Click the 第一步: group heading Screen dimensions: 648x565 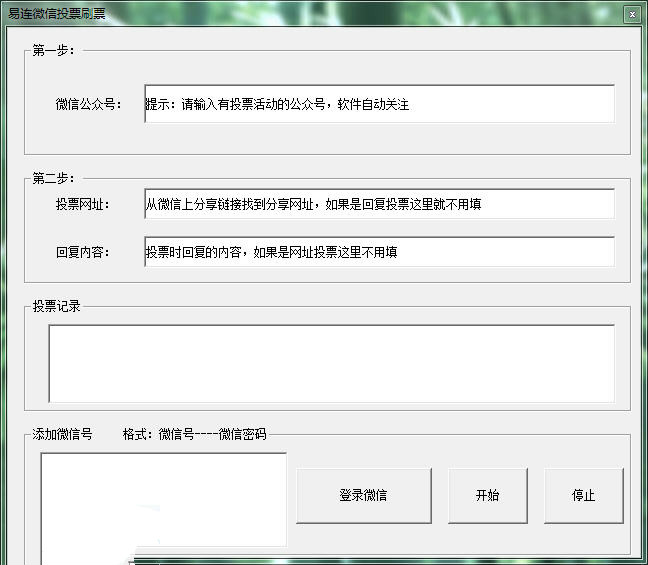[54, 50]
